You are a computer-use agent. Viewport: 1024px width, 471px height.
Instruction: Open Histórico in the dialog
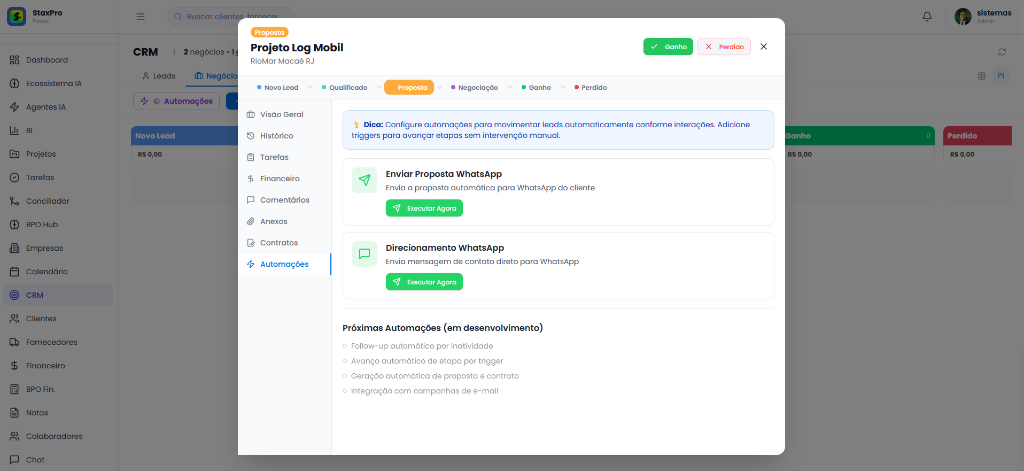pos(285,136)
